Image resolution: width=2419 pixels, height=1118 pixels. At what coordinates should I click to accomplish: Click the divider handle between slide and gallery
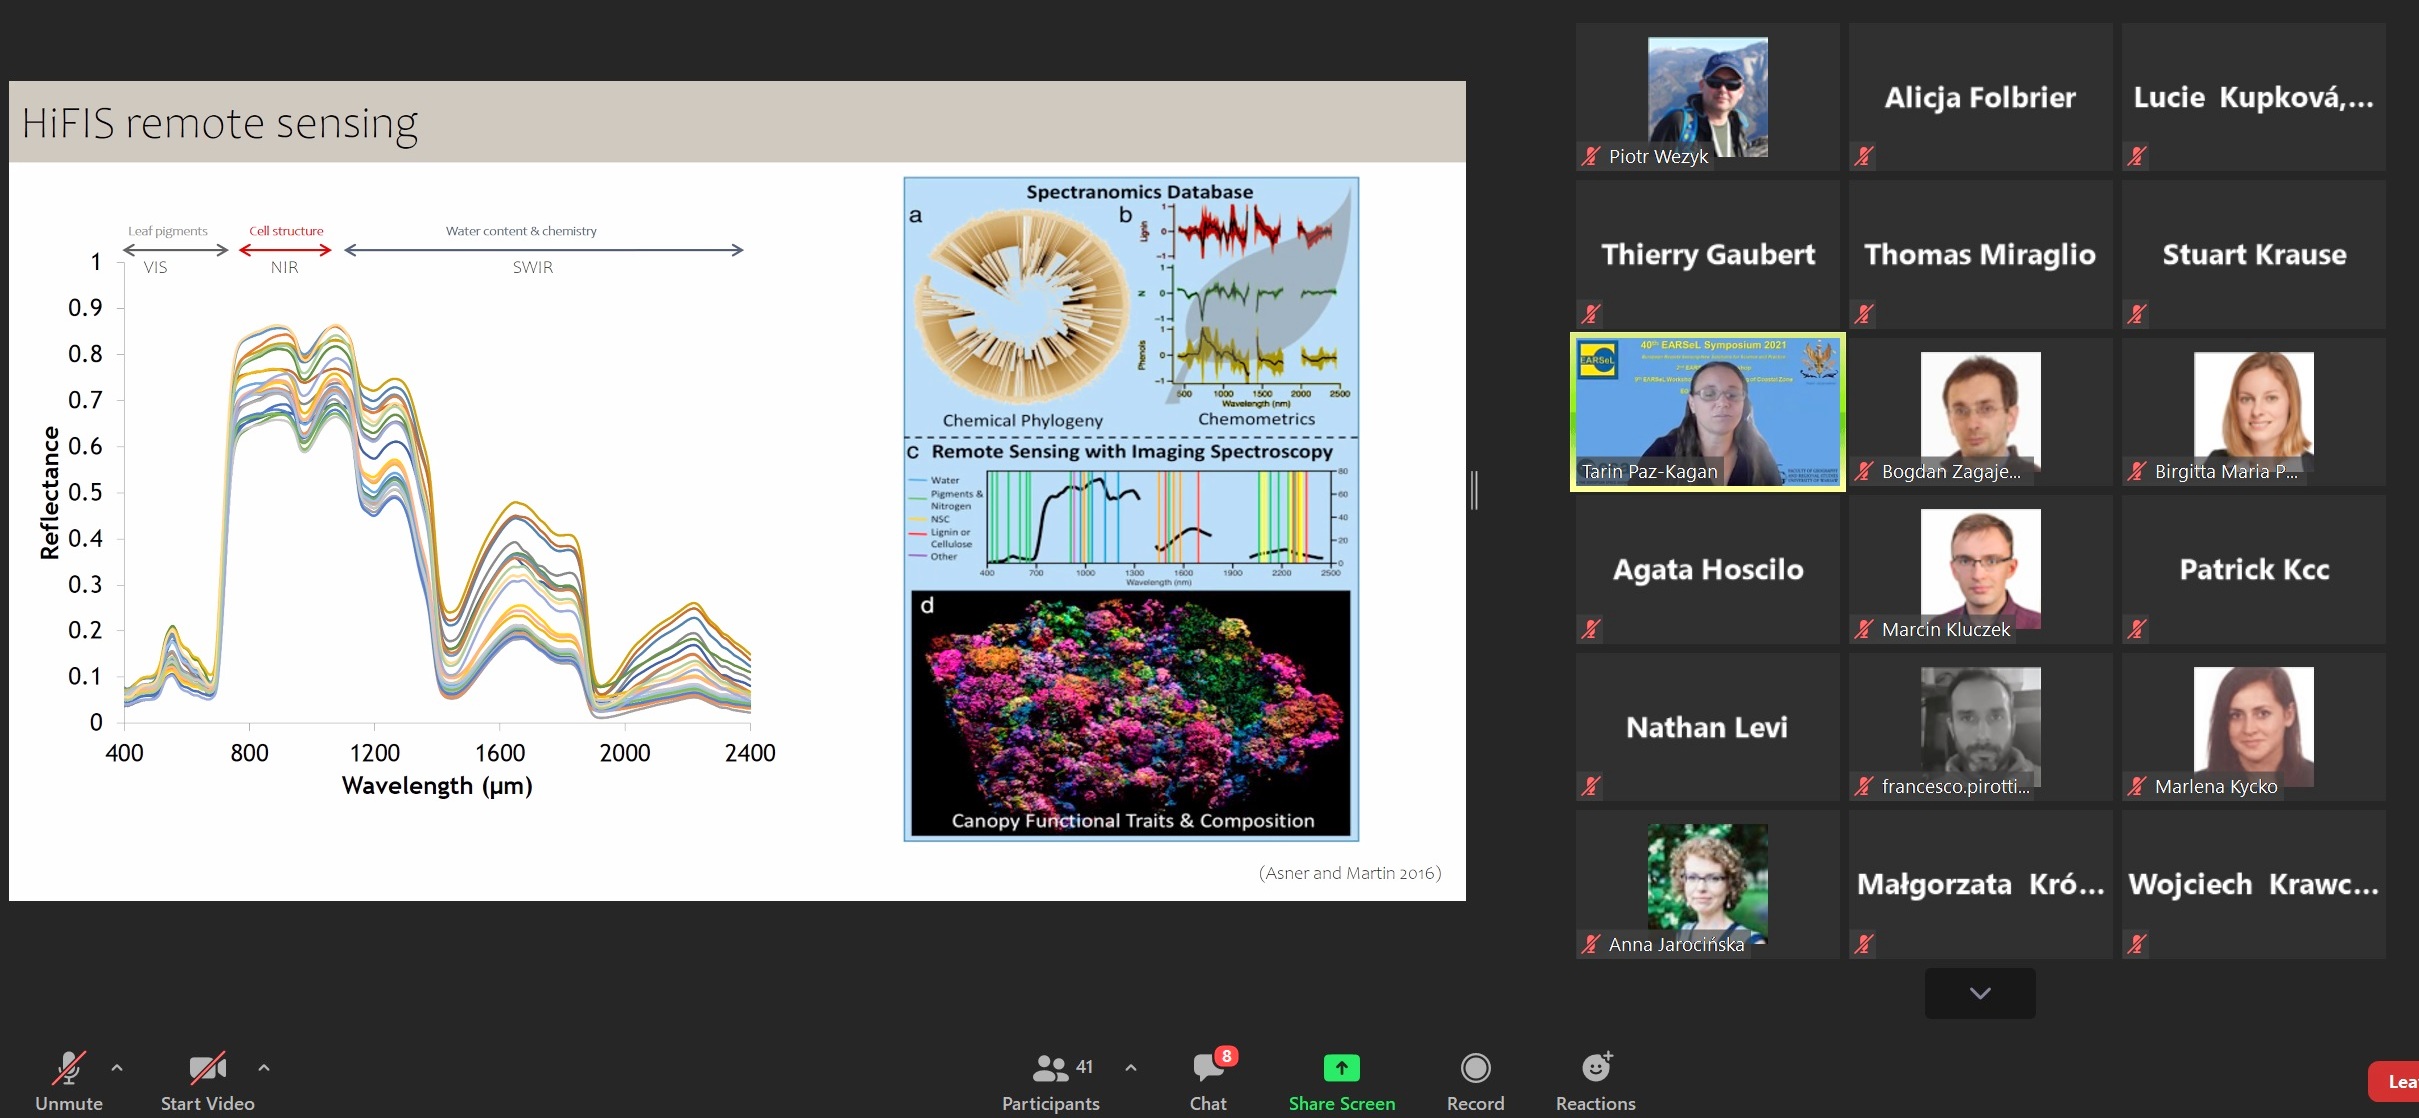(1474, 490)
